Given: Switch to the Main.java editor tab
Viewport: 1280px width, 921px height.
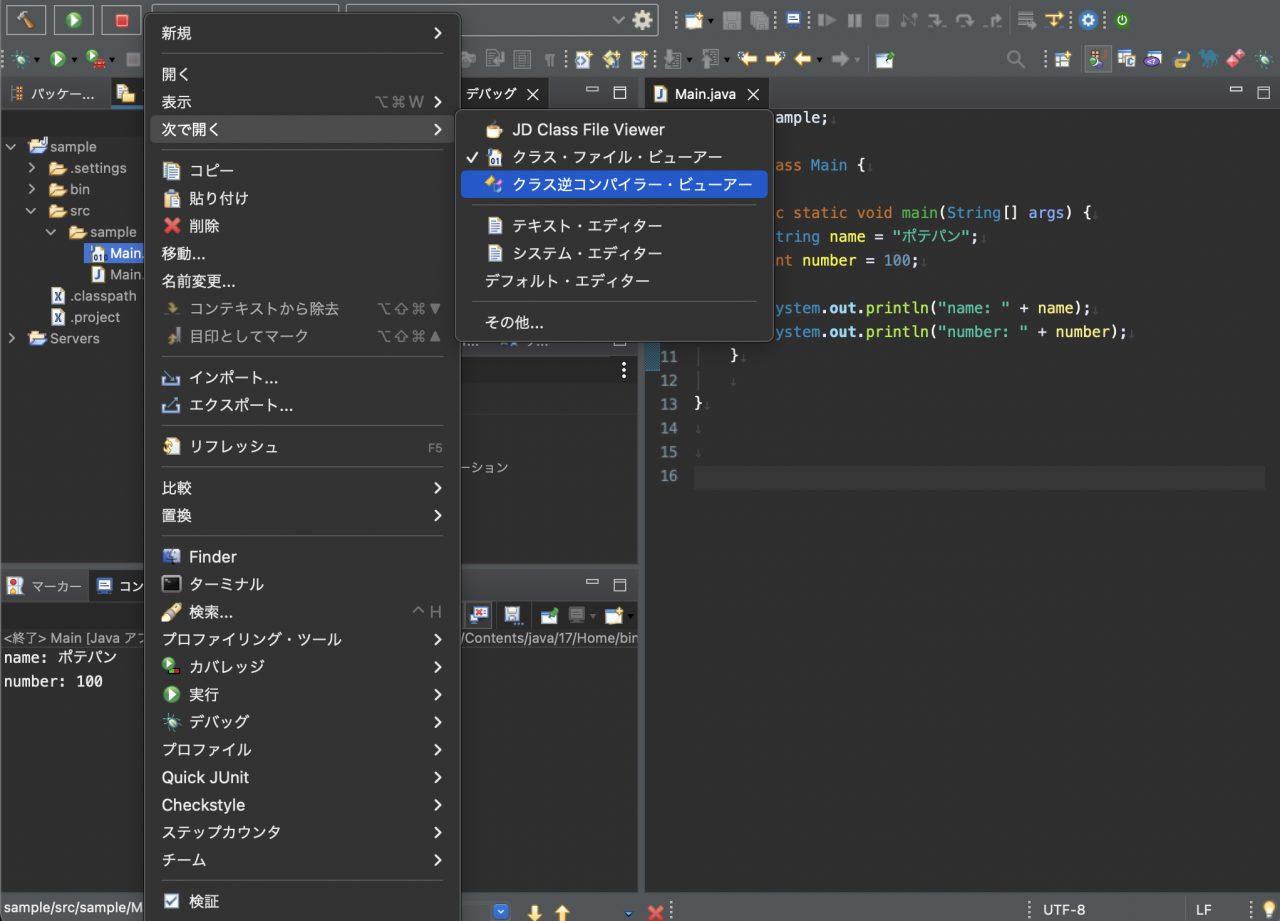Looking at the screenshot, I should pyautogui.click(x=706, y=93).
